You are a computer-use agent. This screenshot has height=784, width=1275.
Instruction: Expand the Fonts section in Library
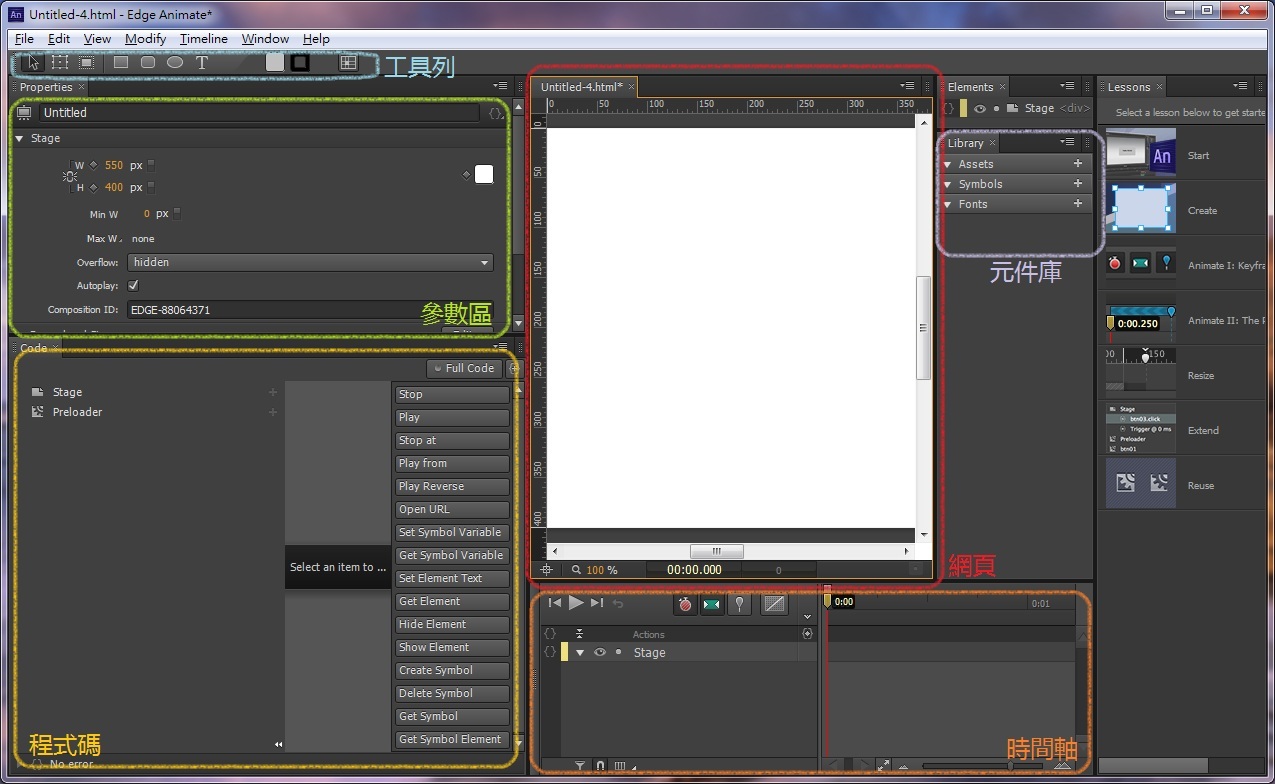948,204
